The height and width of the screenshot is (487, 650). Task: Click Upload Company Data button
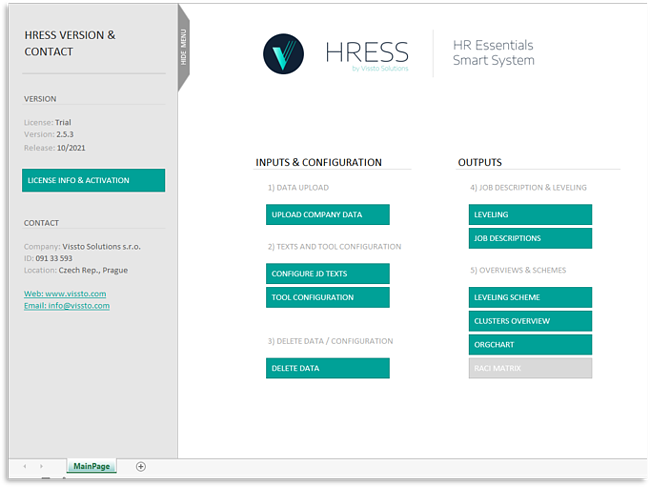tap(327, 215)
